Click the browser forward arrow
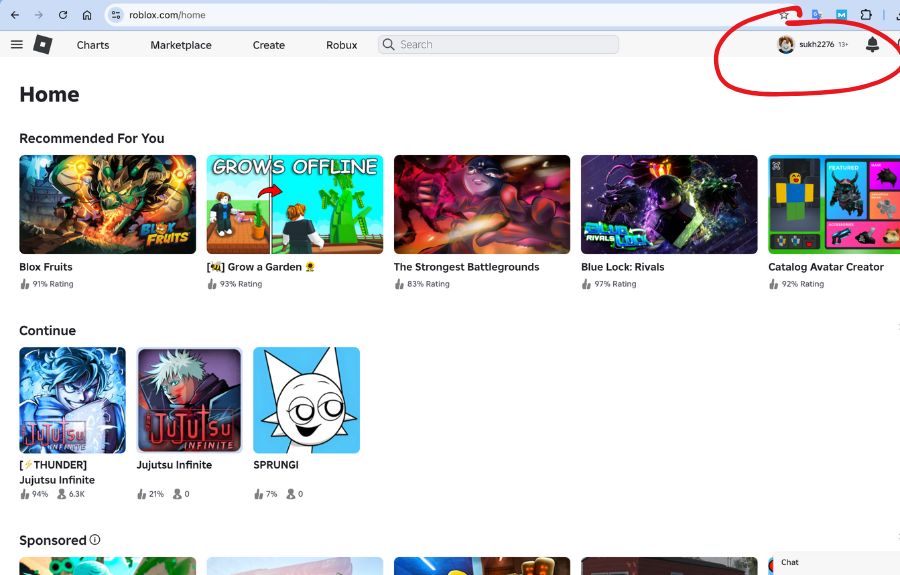The image size is (900, 575). click(x=39, y=15)
